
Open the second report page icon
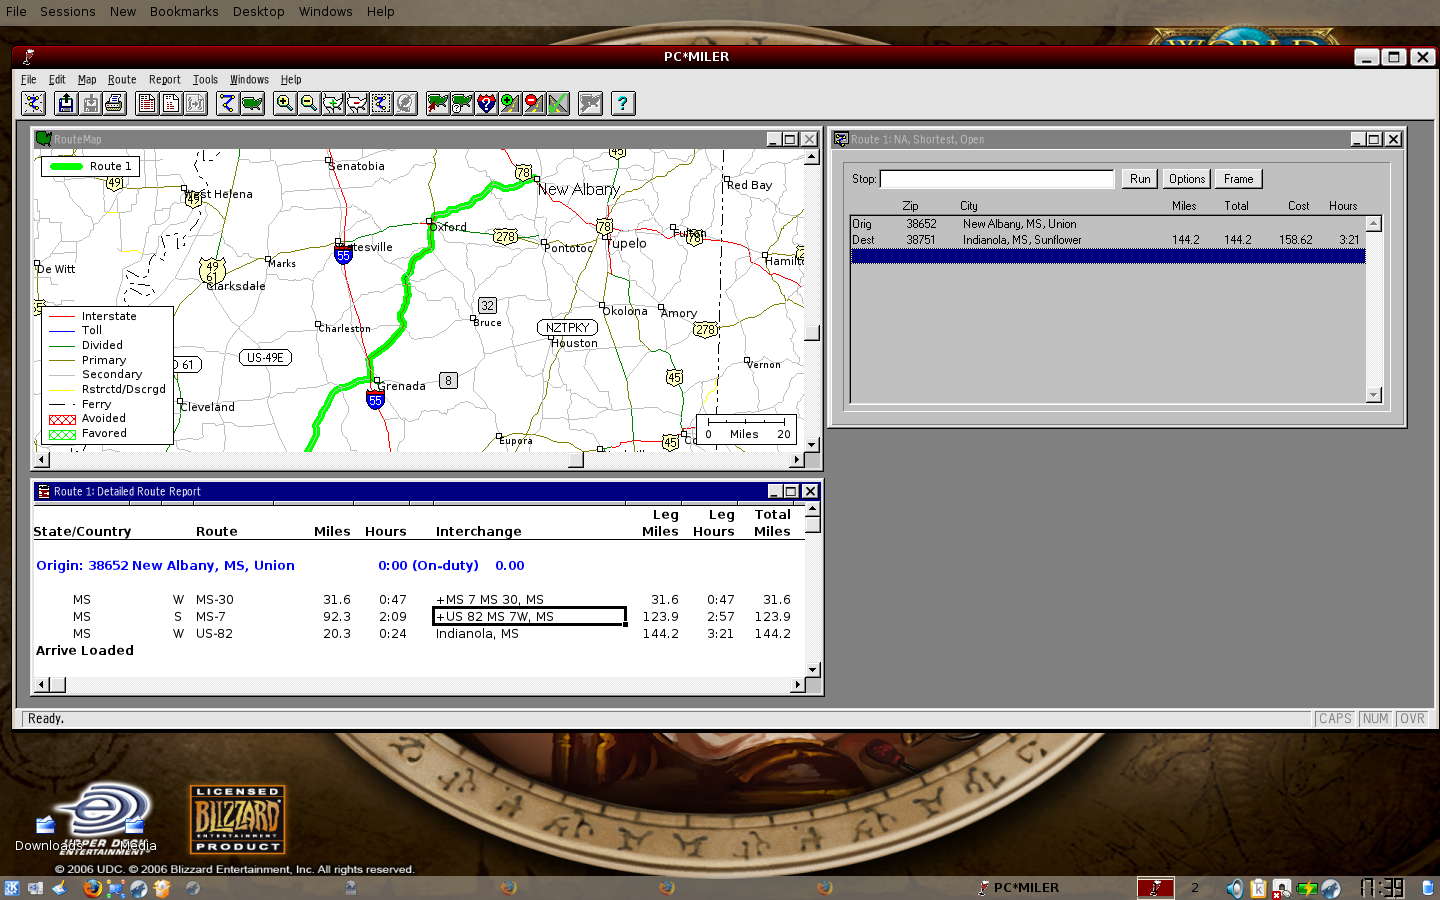[x=171, y=103]
